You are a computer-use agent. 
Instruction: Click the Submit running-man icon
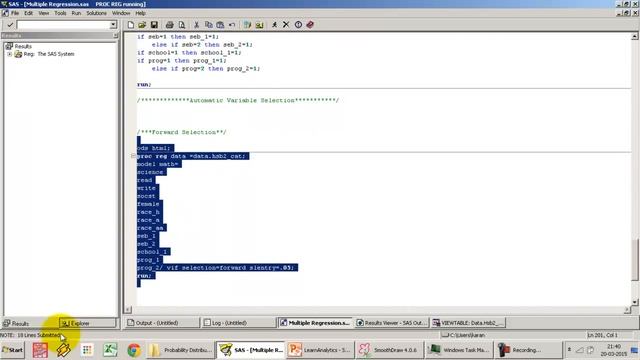tap(274, 25)
